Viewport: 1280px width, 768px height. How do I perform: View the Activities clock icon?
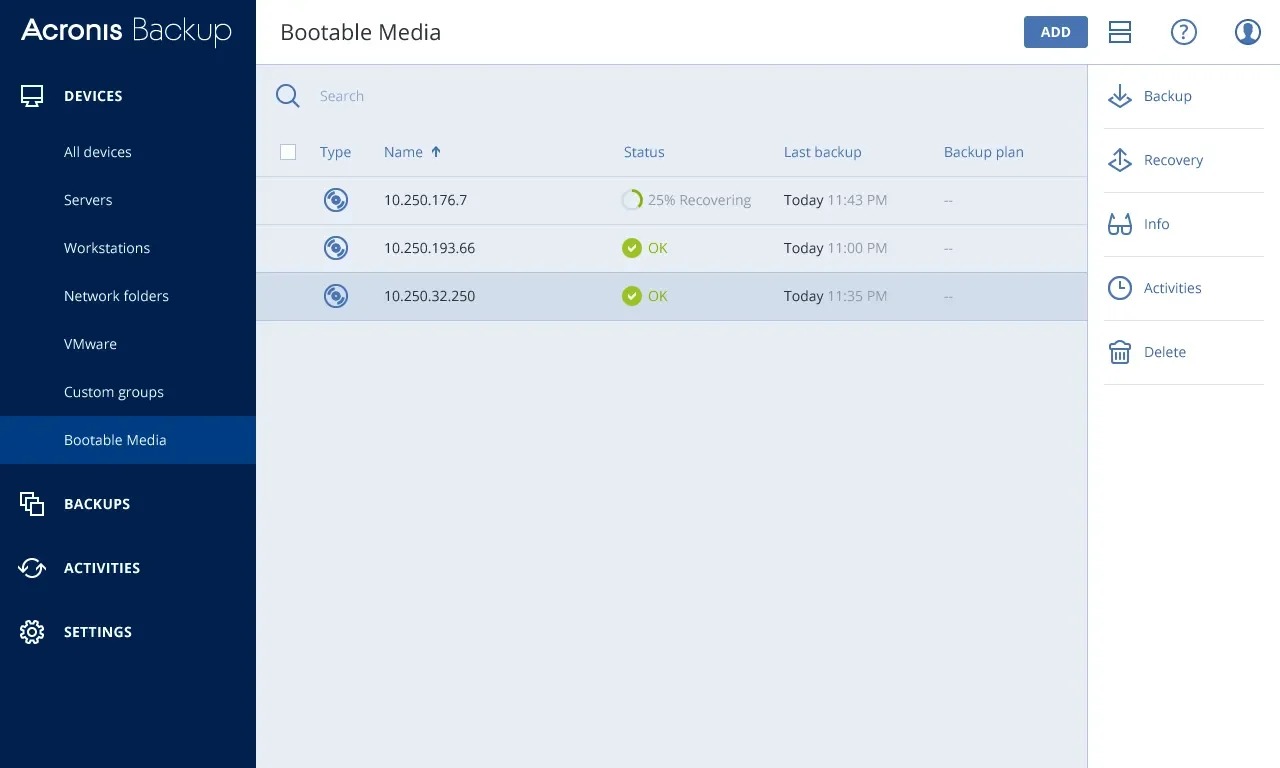click(1119, 288)
